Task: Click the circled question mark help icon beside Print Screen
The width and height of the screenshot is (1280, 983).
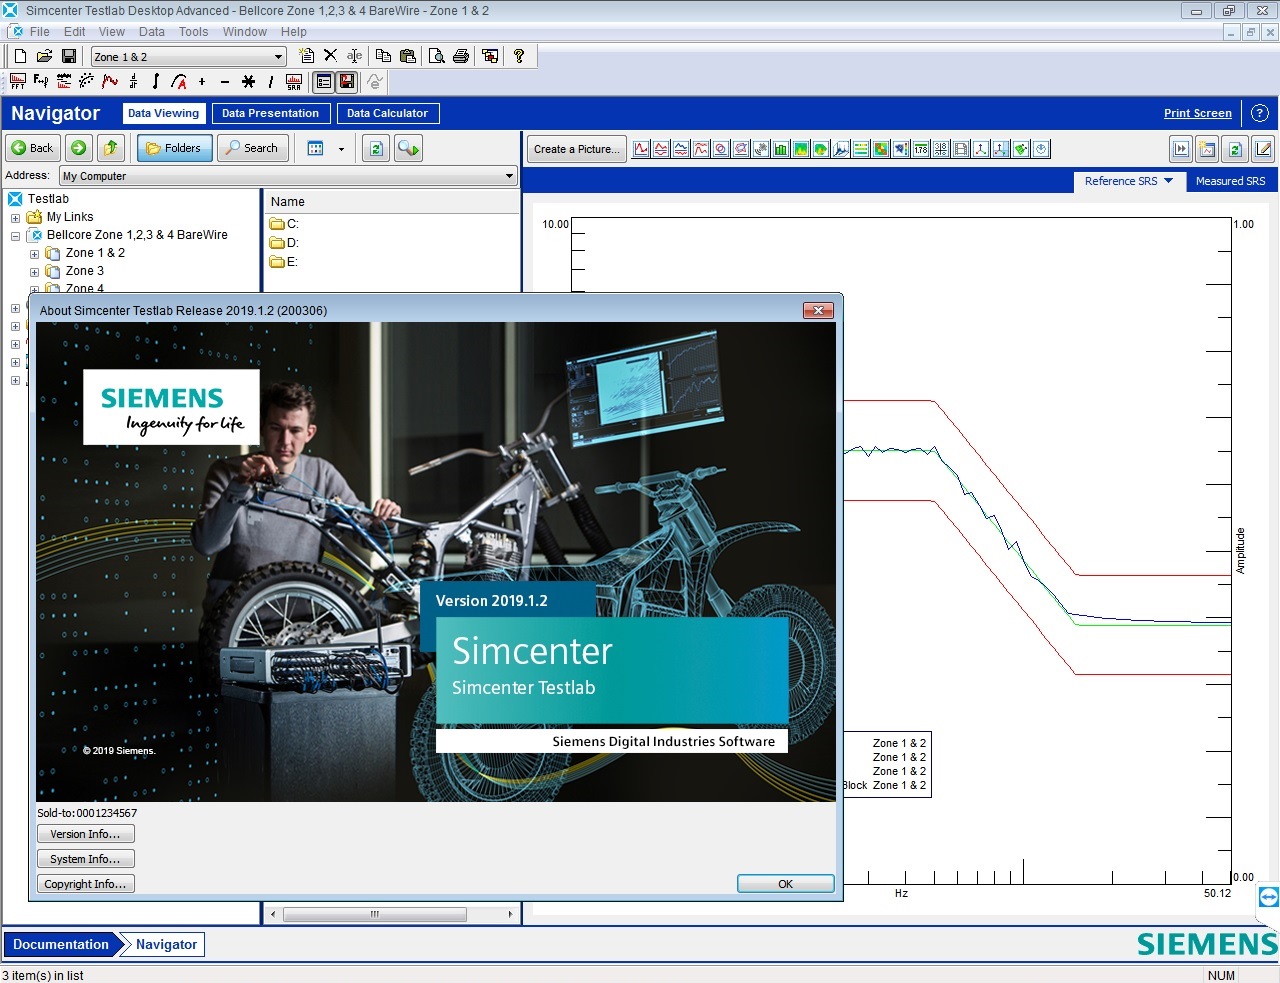Action: pos(1260,113)
